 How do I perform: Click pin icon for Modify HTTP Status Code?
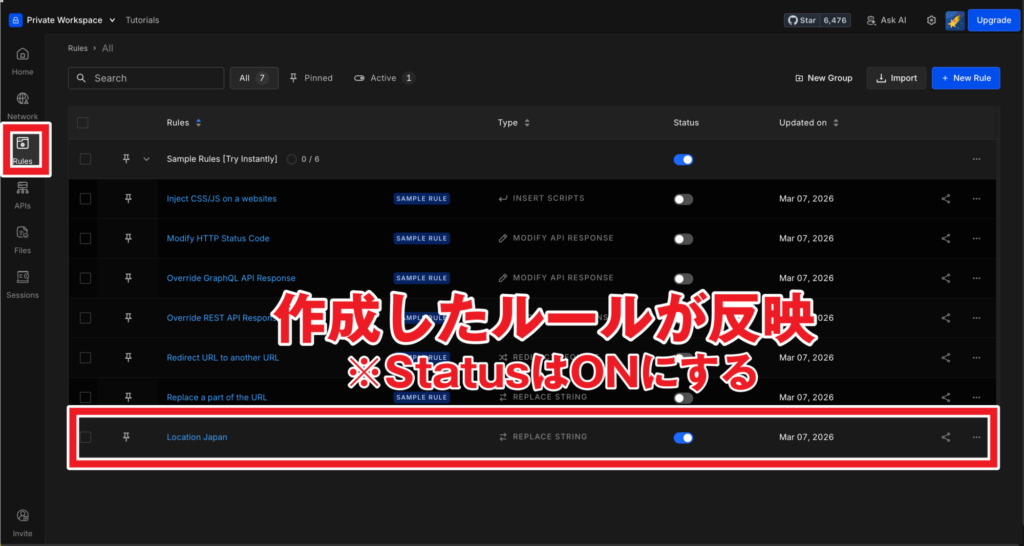[127, 239]
